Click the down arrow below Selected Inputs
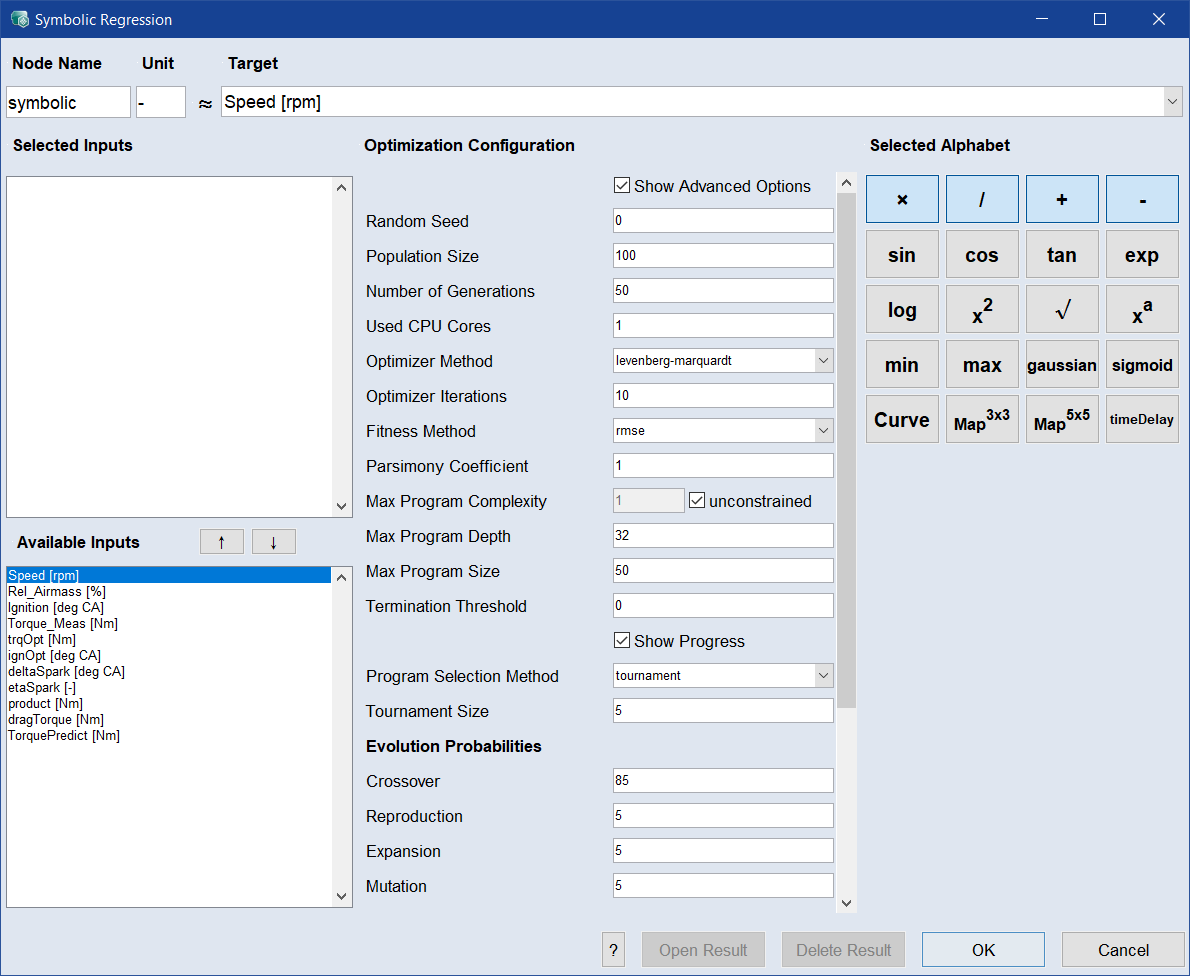Image resolution: width=1190 pixels, height=976 pixels. pyautogui.click(x=274, y=542)
